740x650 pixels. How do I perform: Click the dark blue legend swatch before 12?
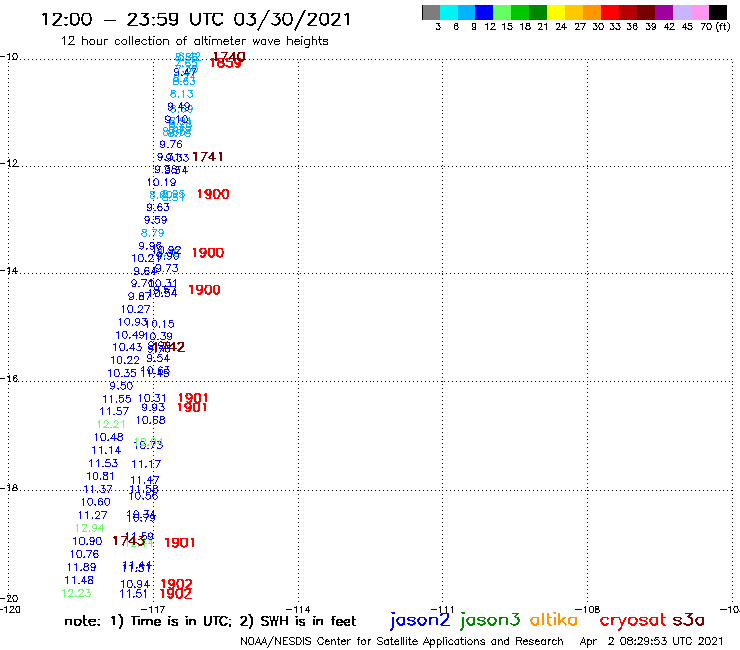pyautogui.click(x=484, y=13)
